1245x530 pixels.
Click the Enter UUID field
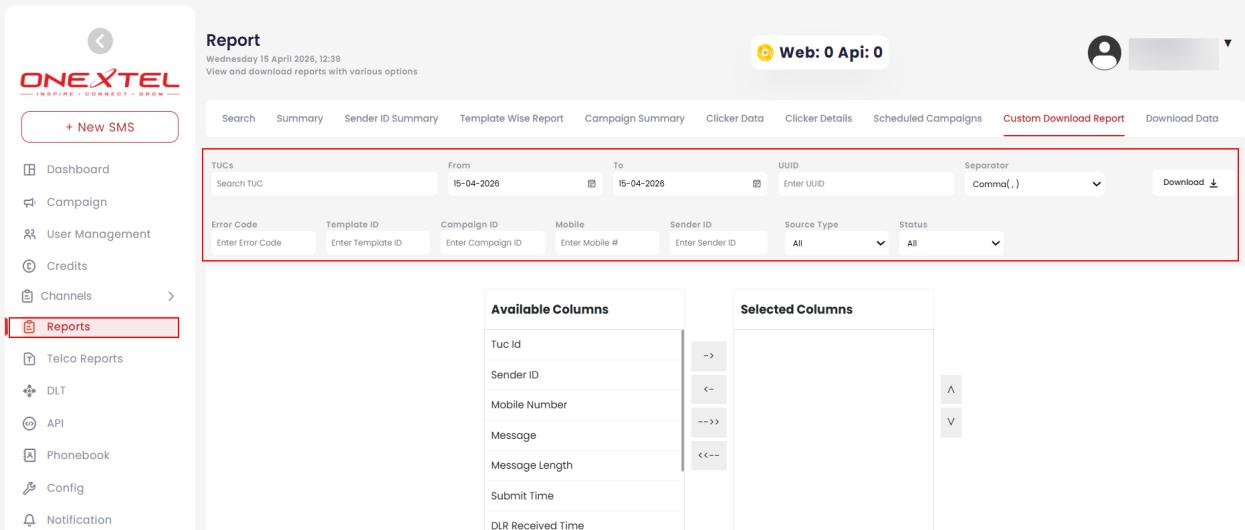click(x=866, y=184)
